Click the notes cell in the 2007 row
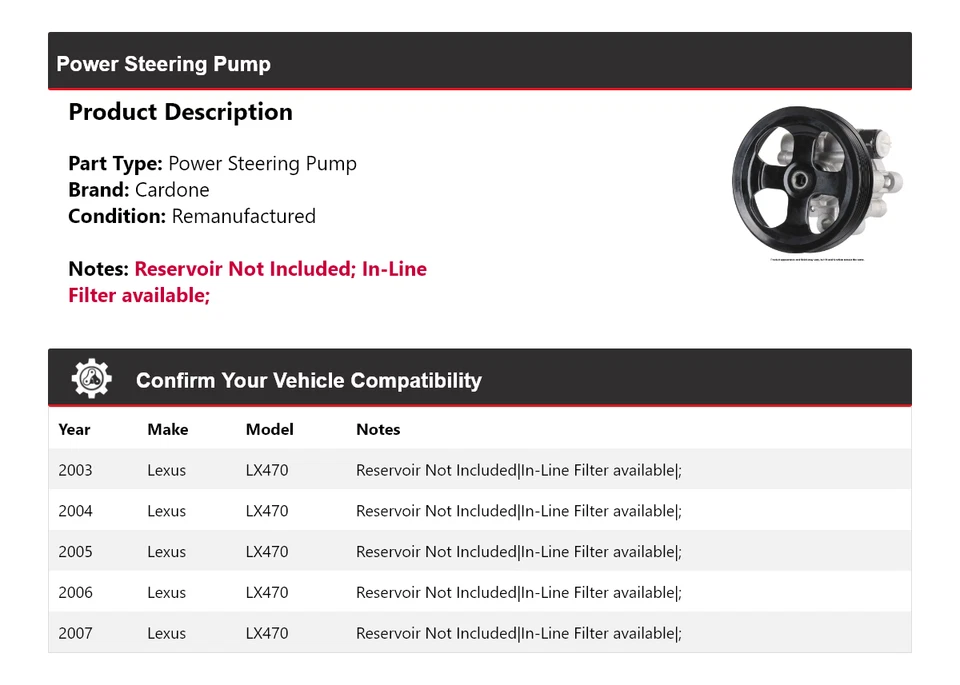 coord(518,633)
